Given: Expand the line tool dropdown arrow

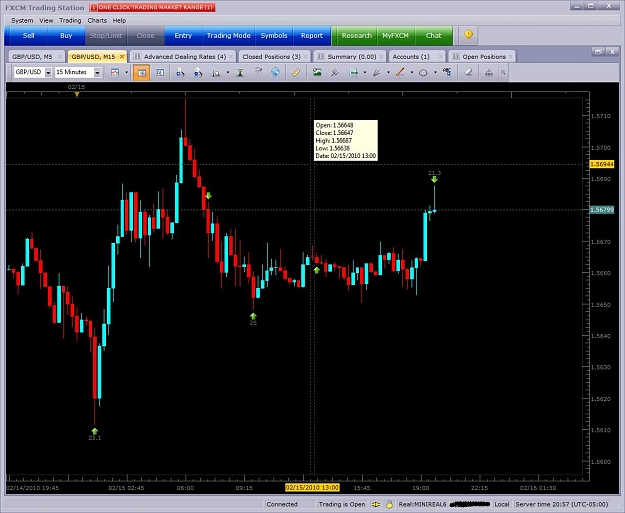Looking at the screenshot, I should (x=412, y=73).
